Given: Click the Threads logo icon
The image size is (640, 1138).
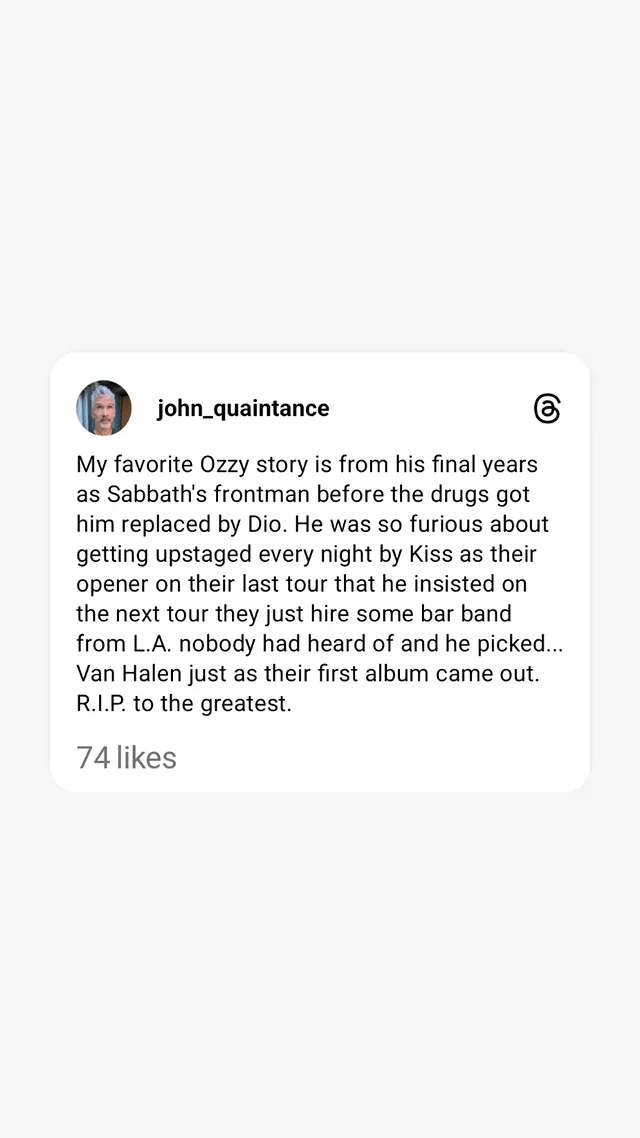Looking at the screenshot, I should pos(547,409).
